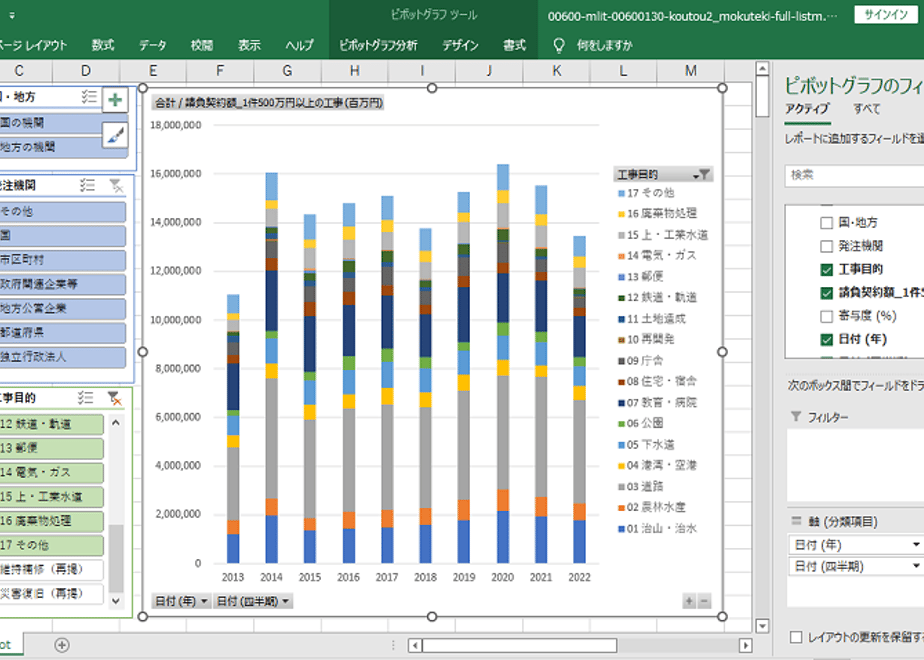Toggle multi-select on the 工事目的 slicer
Image resolution: width=924 pixels, height=660 pixels.
[x=85, y=398]
